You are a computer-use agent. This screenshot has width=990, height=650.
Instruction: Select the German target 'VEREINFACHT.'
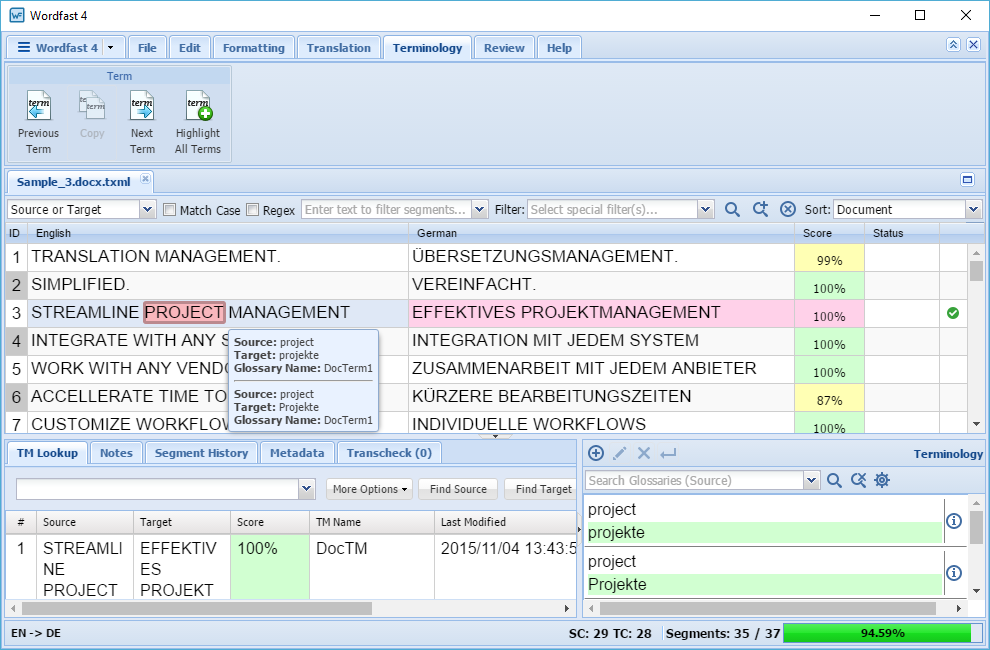click(x=474, y=284)
